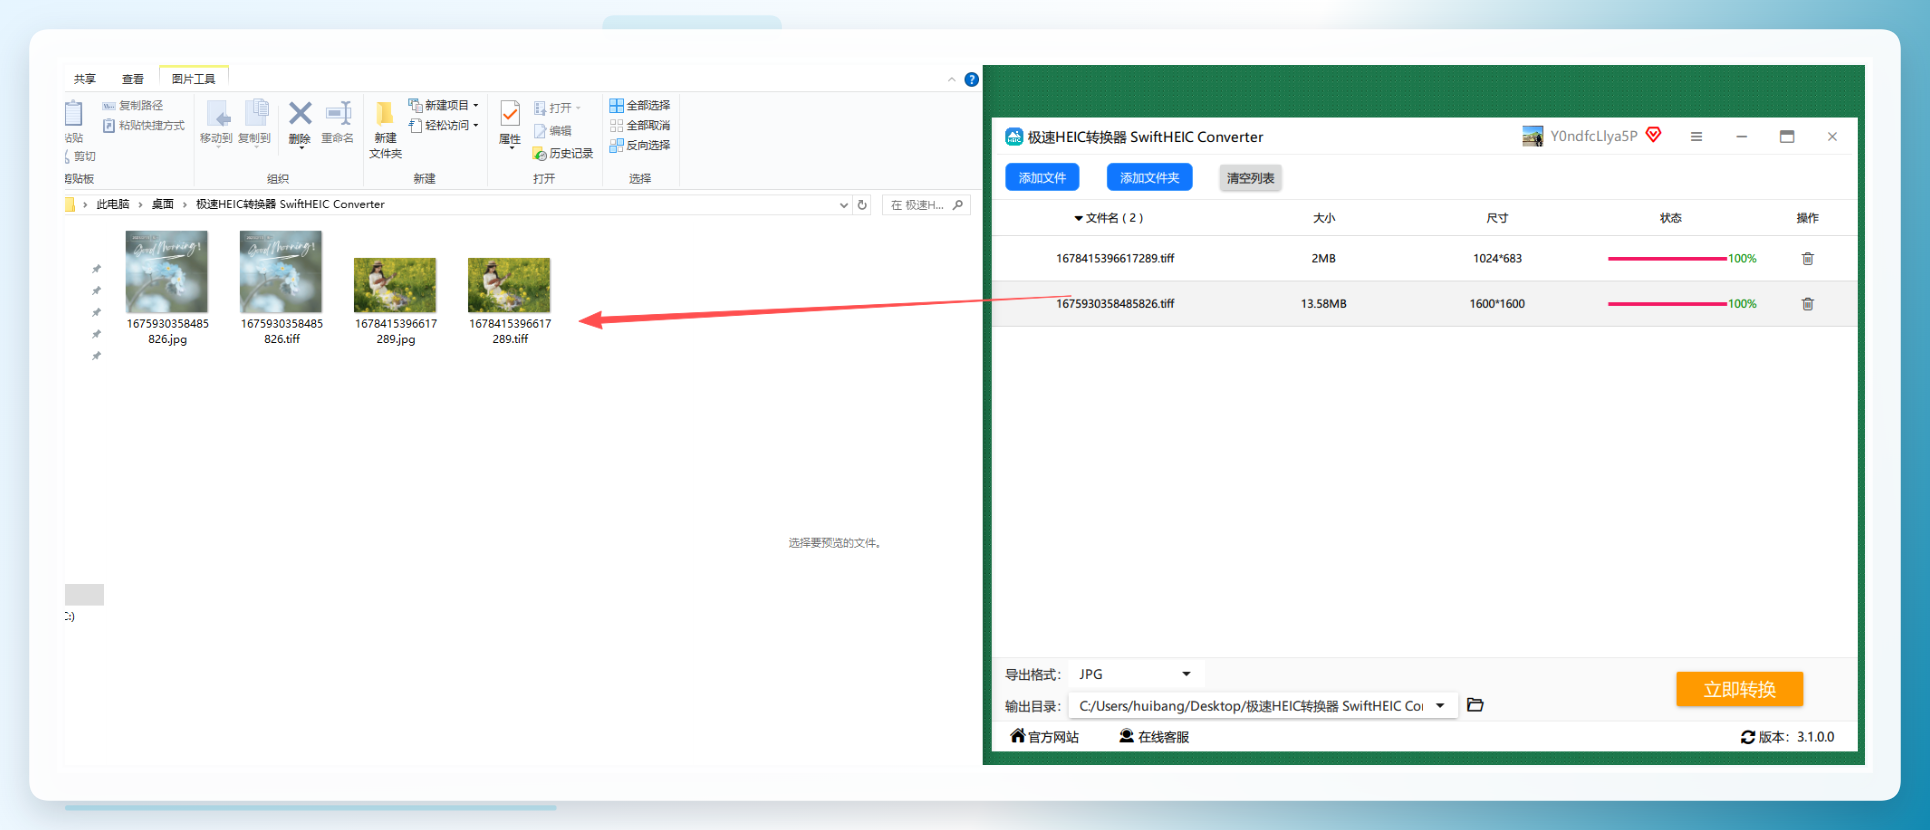Delete 1675930358485826.tiff row with its trash icon
The height and width of the screenshot is (830, 1930).
pyautogui.click(x=1807, y=304)
